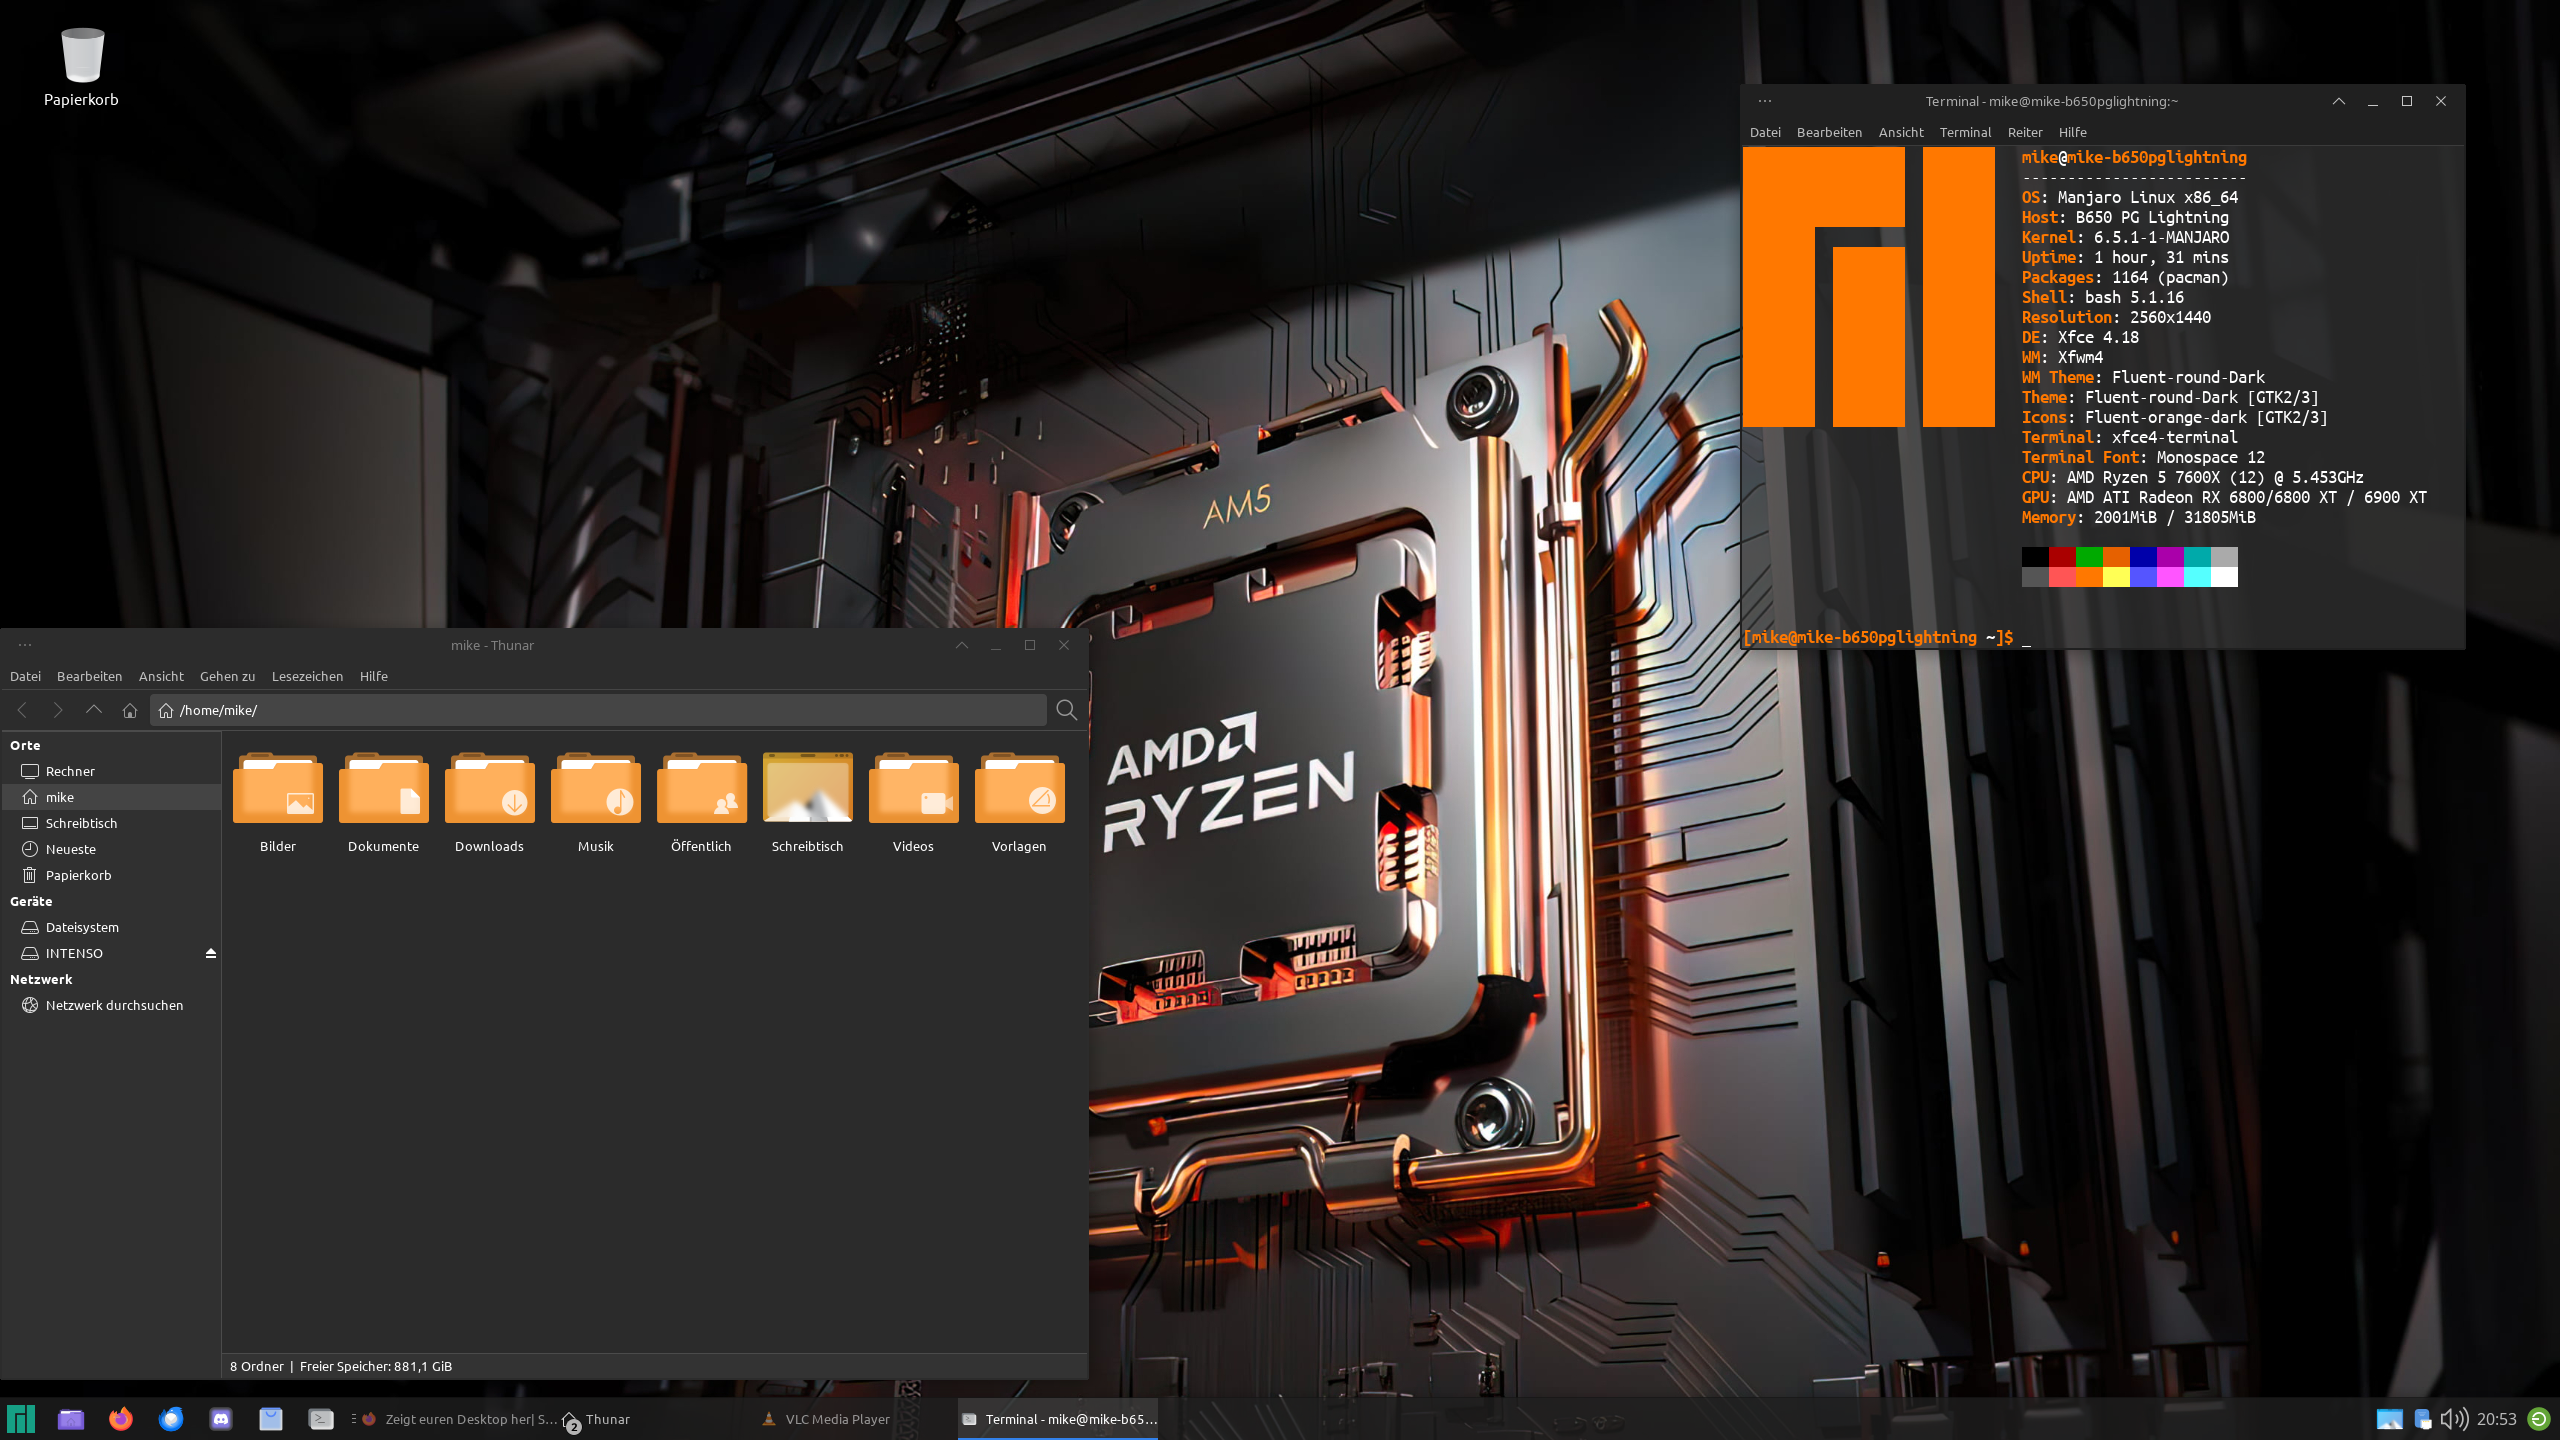Open the Terminal window's three-dot menu

coord(1765,101)
